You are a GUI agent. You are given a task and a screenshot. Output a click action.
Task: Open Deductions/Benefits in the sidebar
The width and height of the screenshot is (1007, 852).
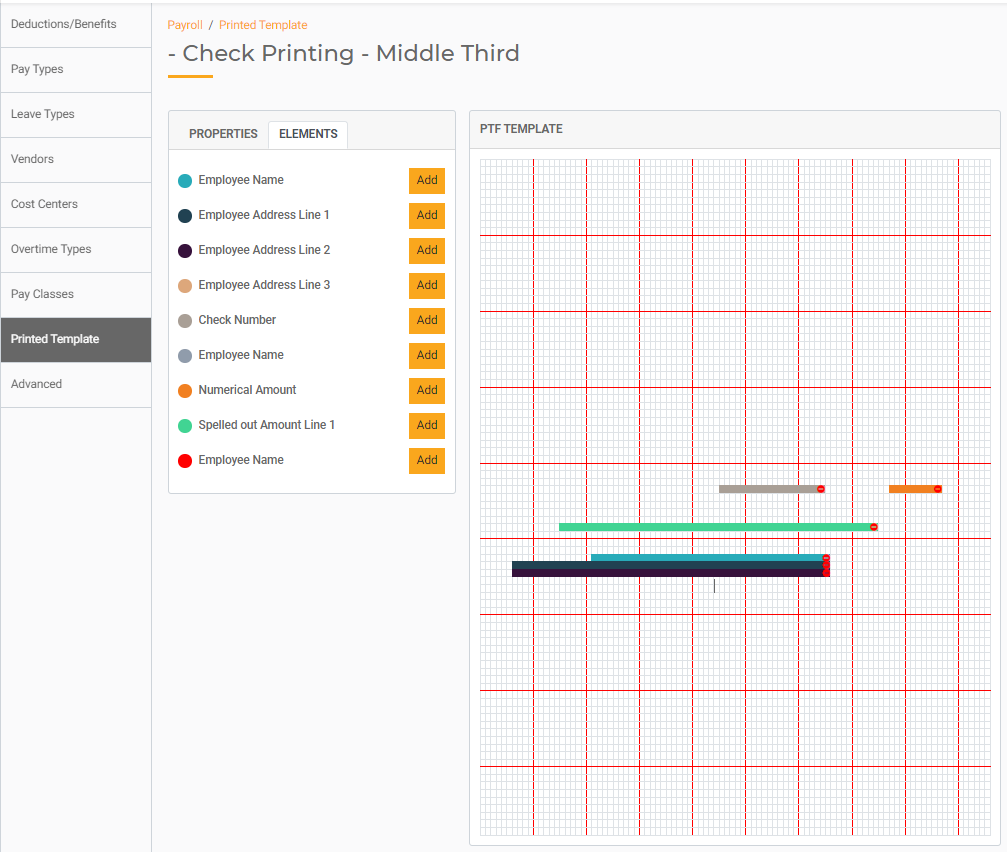tap(76, 24)
